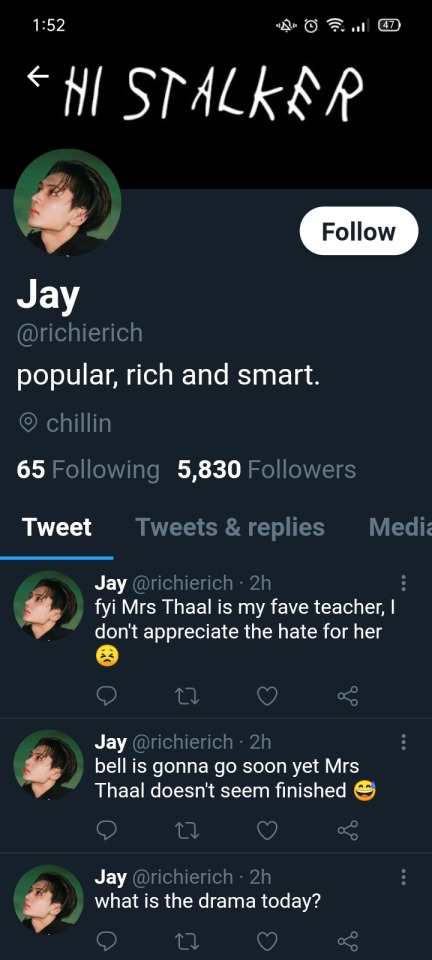Go back using the arrow icon

tap(38, 77)
